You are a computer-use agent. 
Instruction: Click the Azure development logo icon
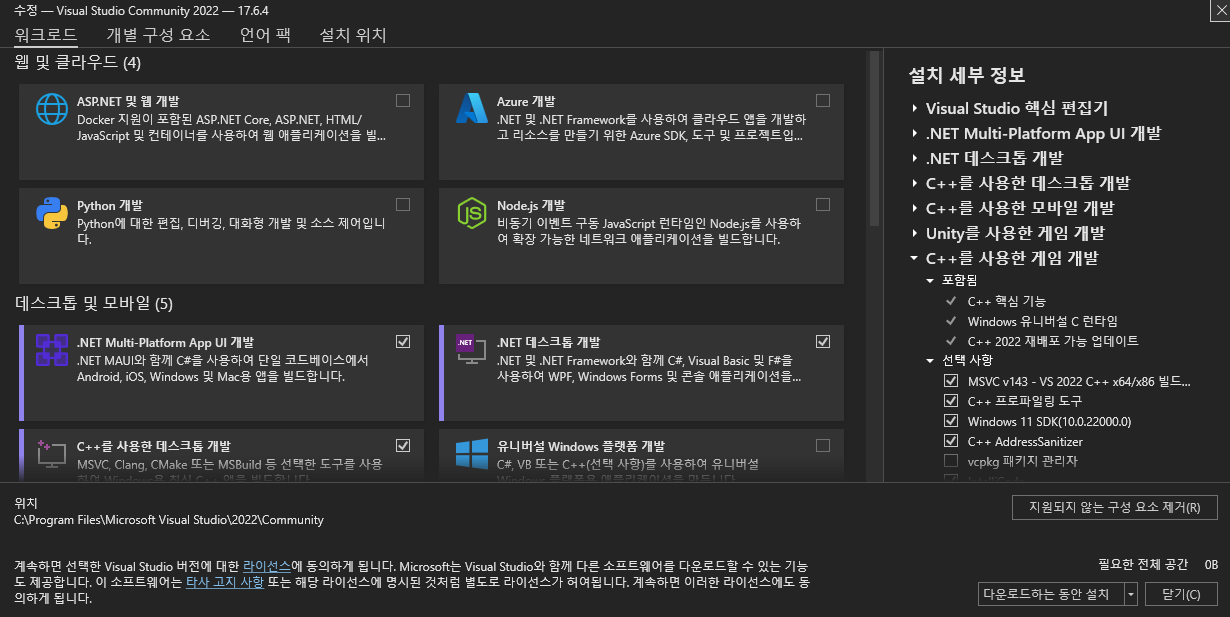(471, 108)
